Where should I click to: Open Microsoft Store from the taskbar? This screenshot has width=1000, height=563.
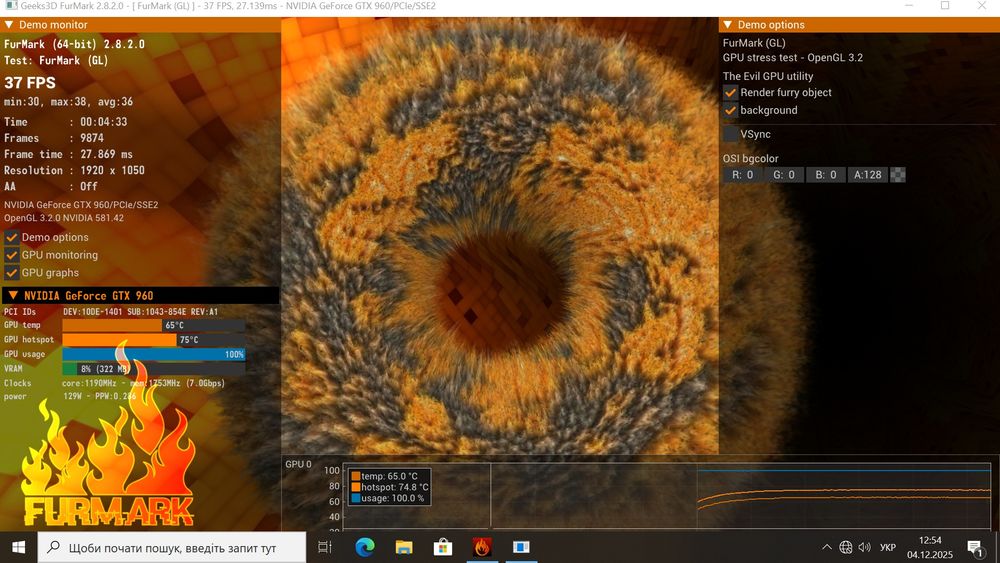click(x=443, y=547)
